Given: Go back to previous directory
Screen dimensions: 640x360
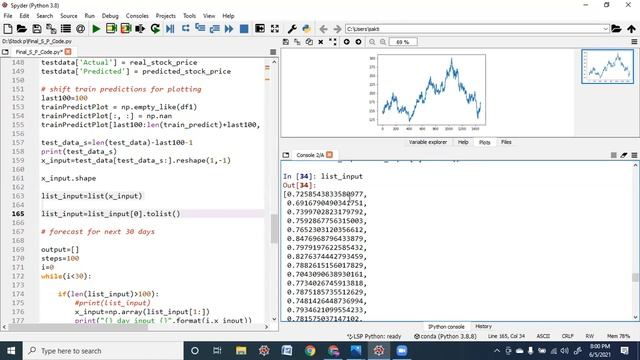Looking at the screenshot, I should coord(323,29).
